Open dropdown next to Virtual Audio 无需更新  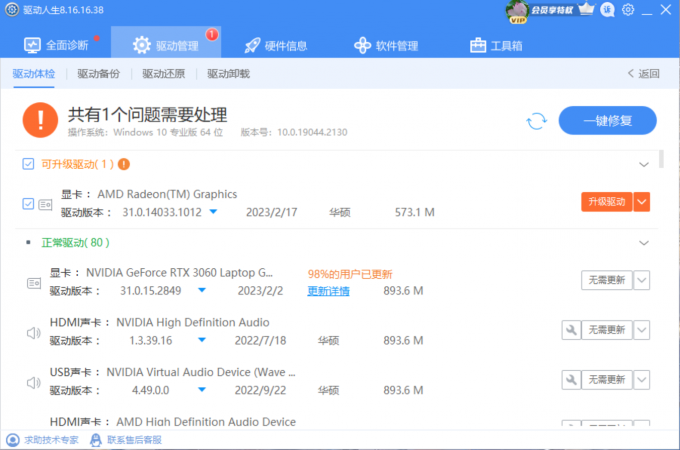pyautogui.click(x=642, y=380)
